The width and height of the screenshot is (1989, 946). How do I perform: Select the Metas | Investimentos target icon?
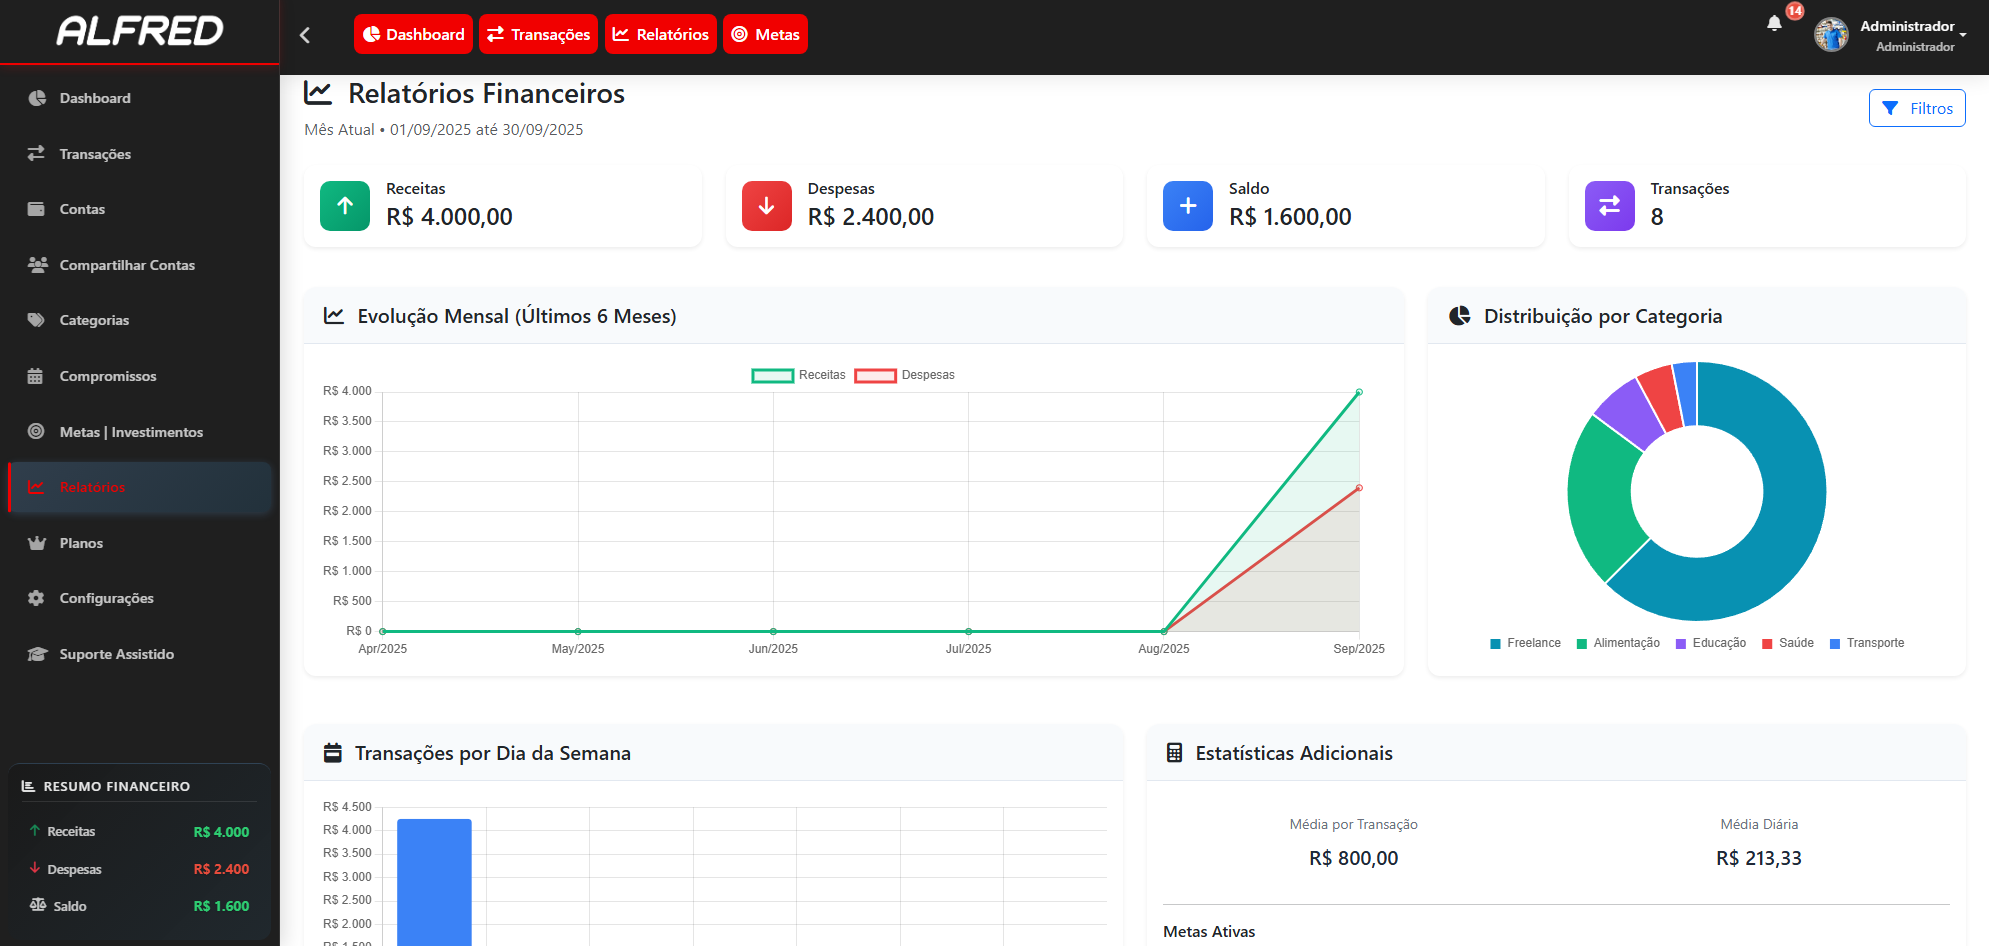pos(36,431)
